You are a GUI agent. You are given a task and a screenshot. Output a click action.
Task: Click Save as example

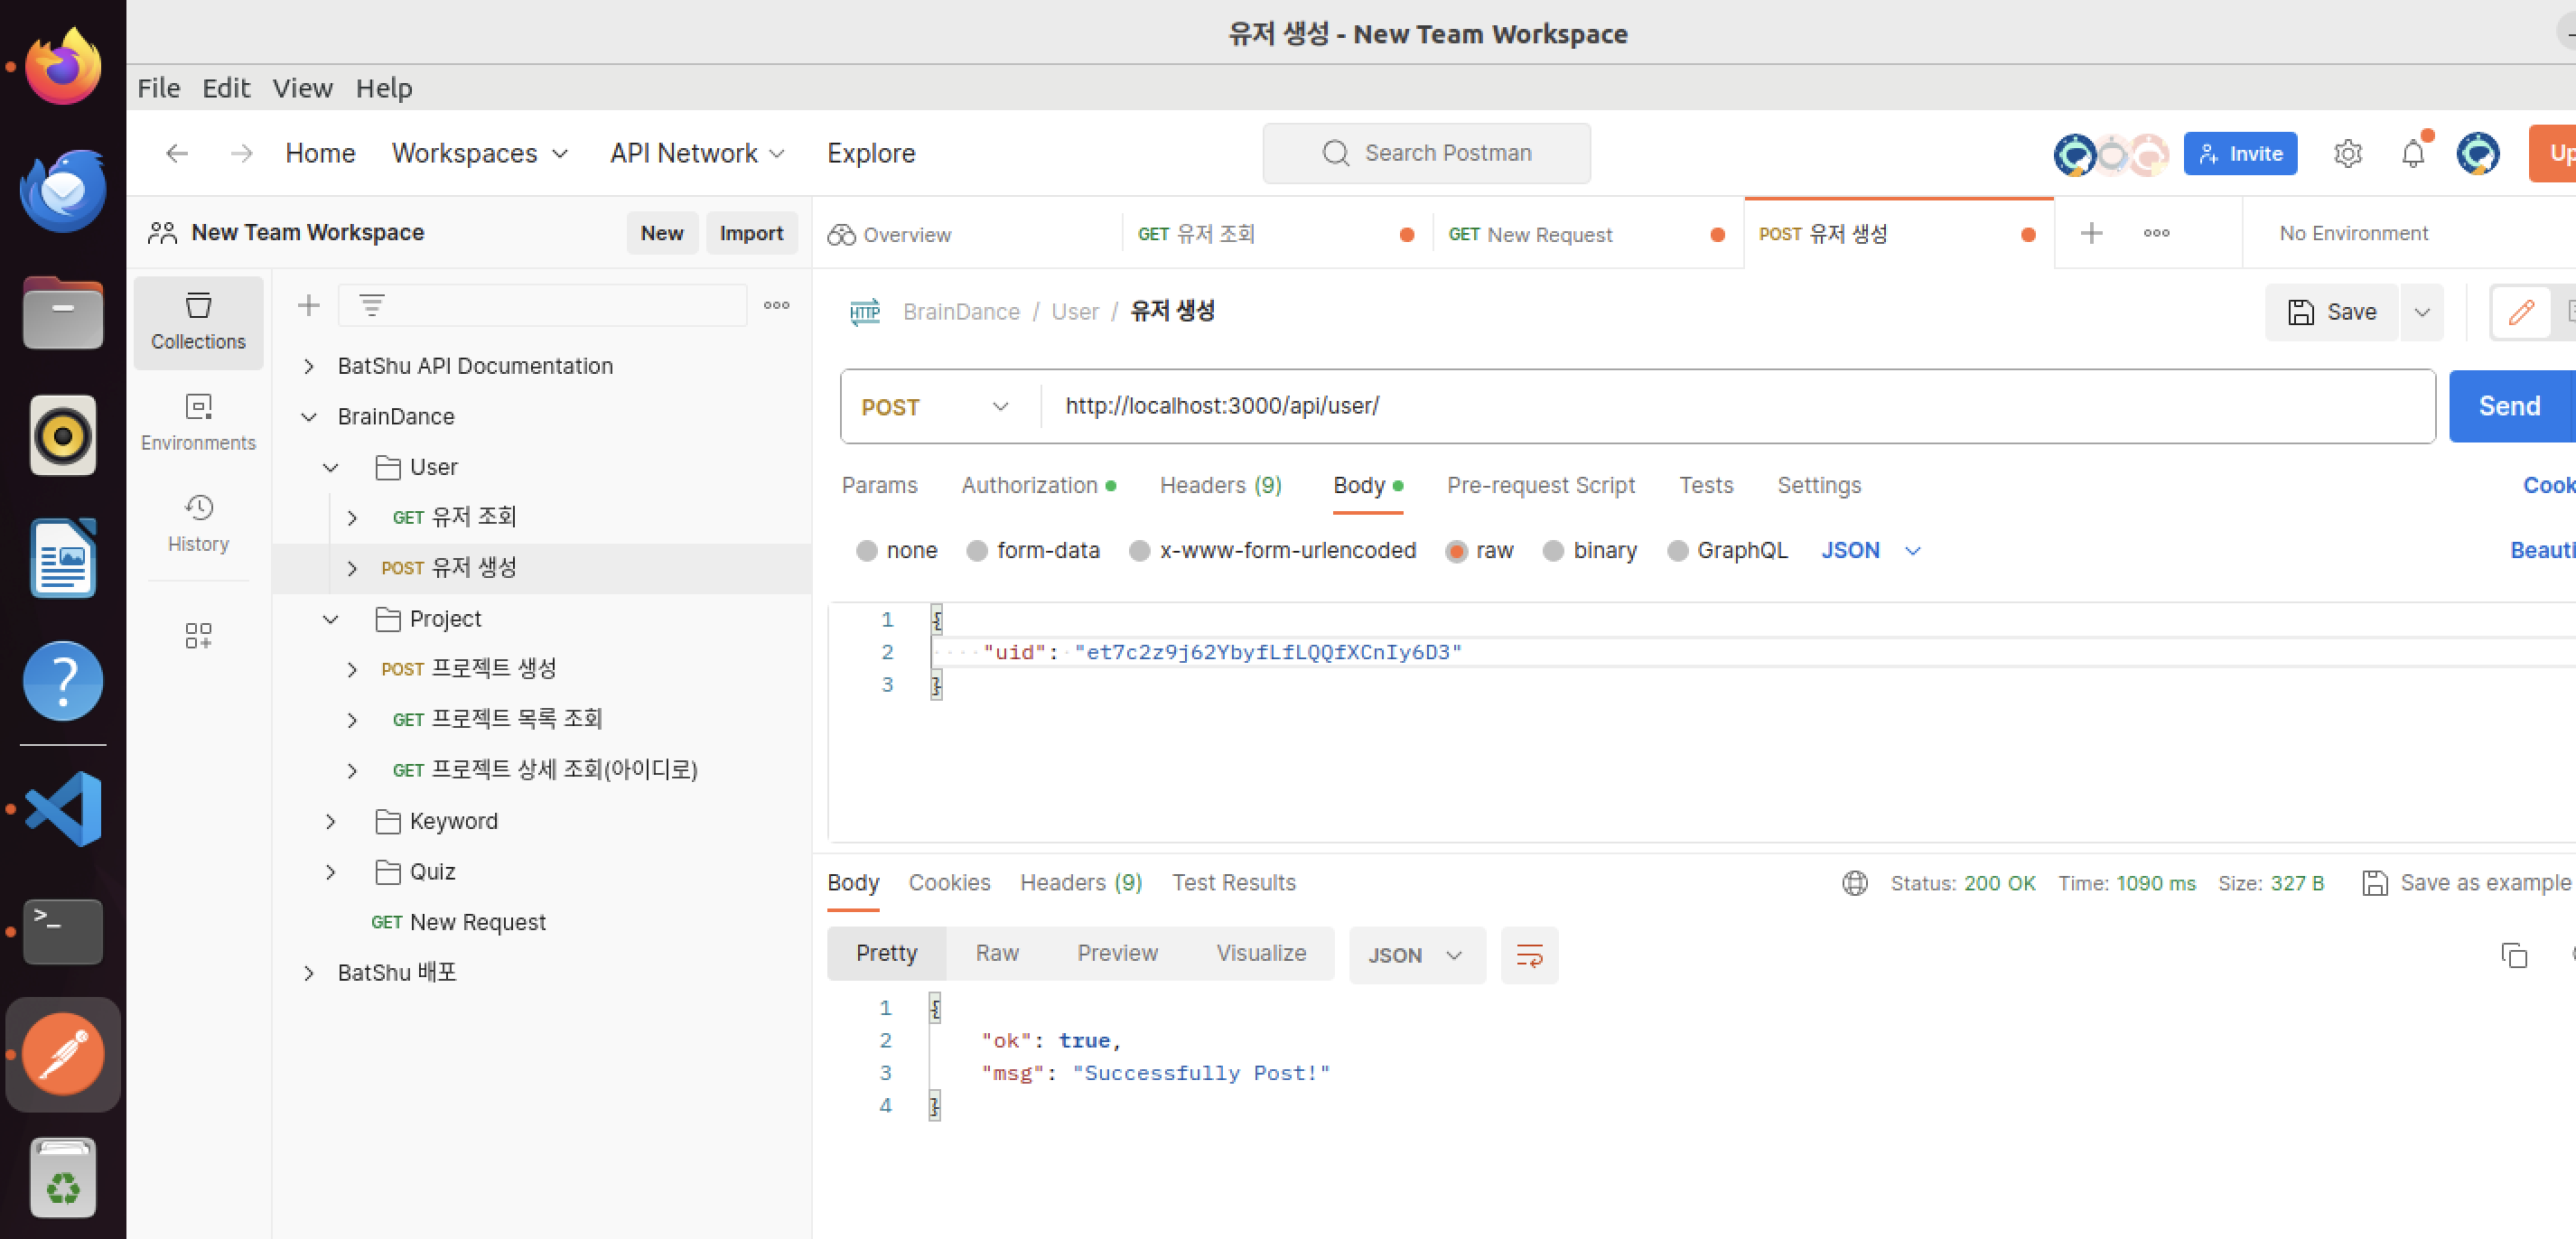tap(2467, 883)
